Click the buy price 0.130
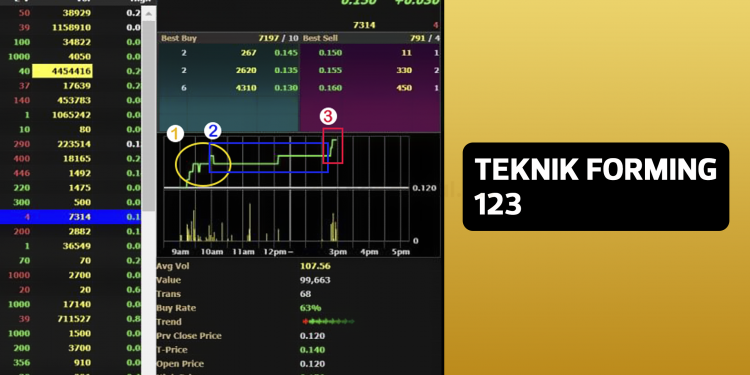Screen dimensions: 750x375 286,88
